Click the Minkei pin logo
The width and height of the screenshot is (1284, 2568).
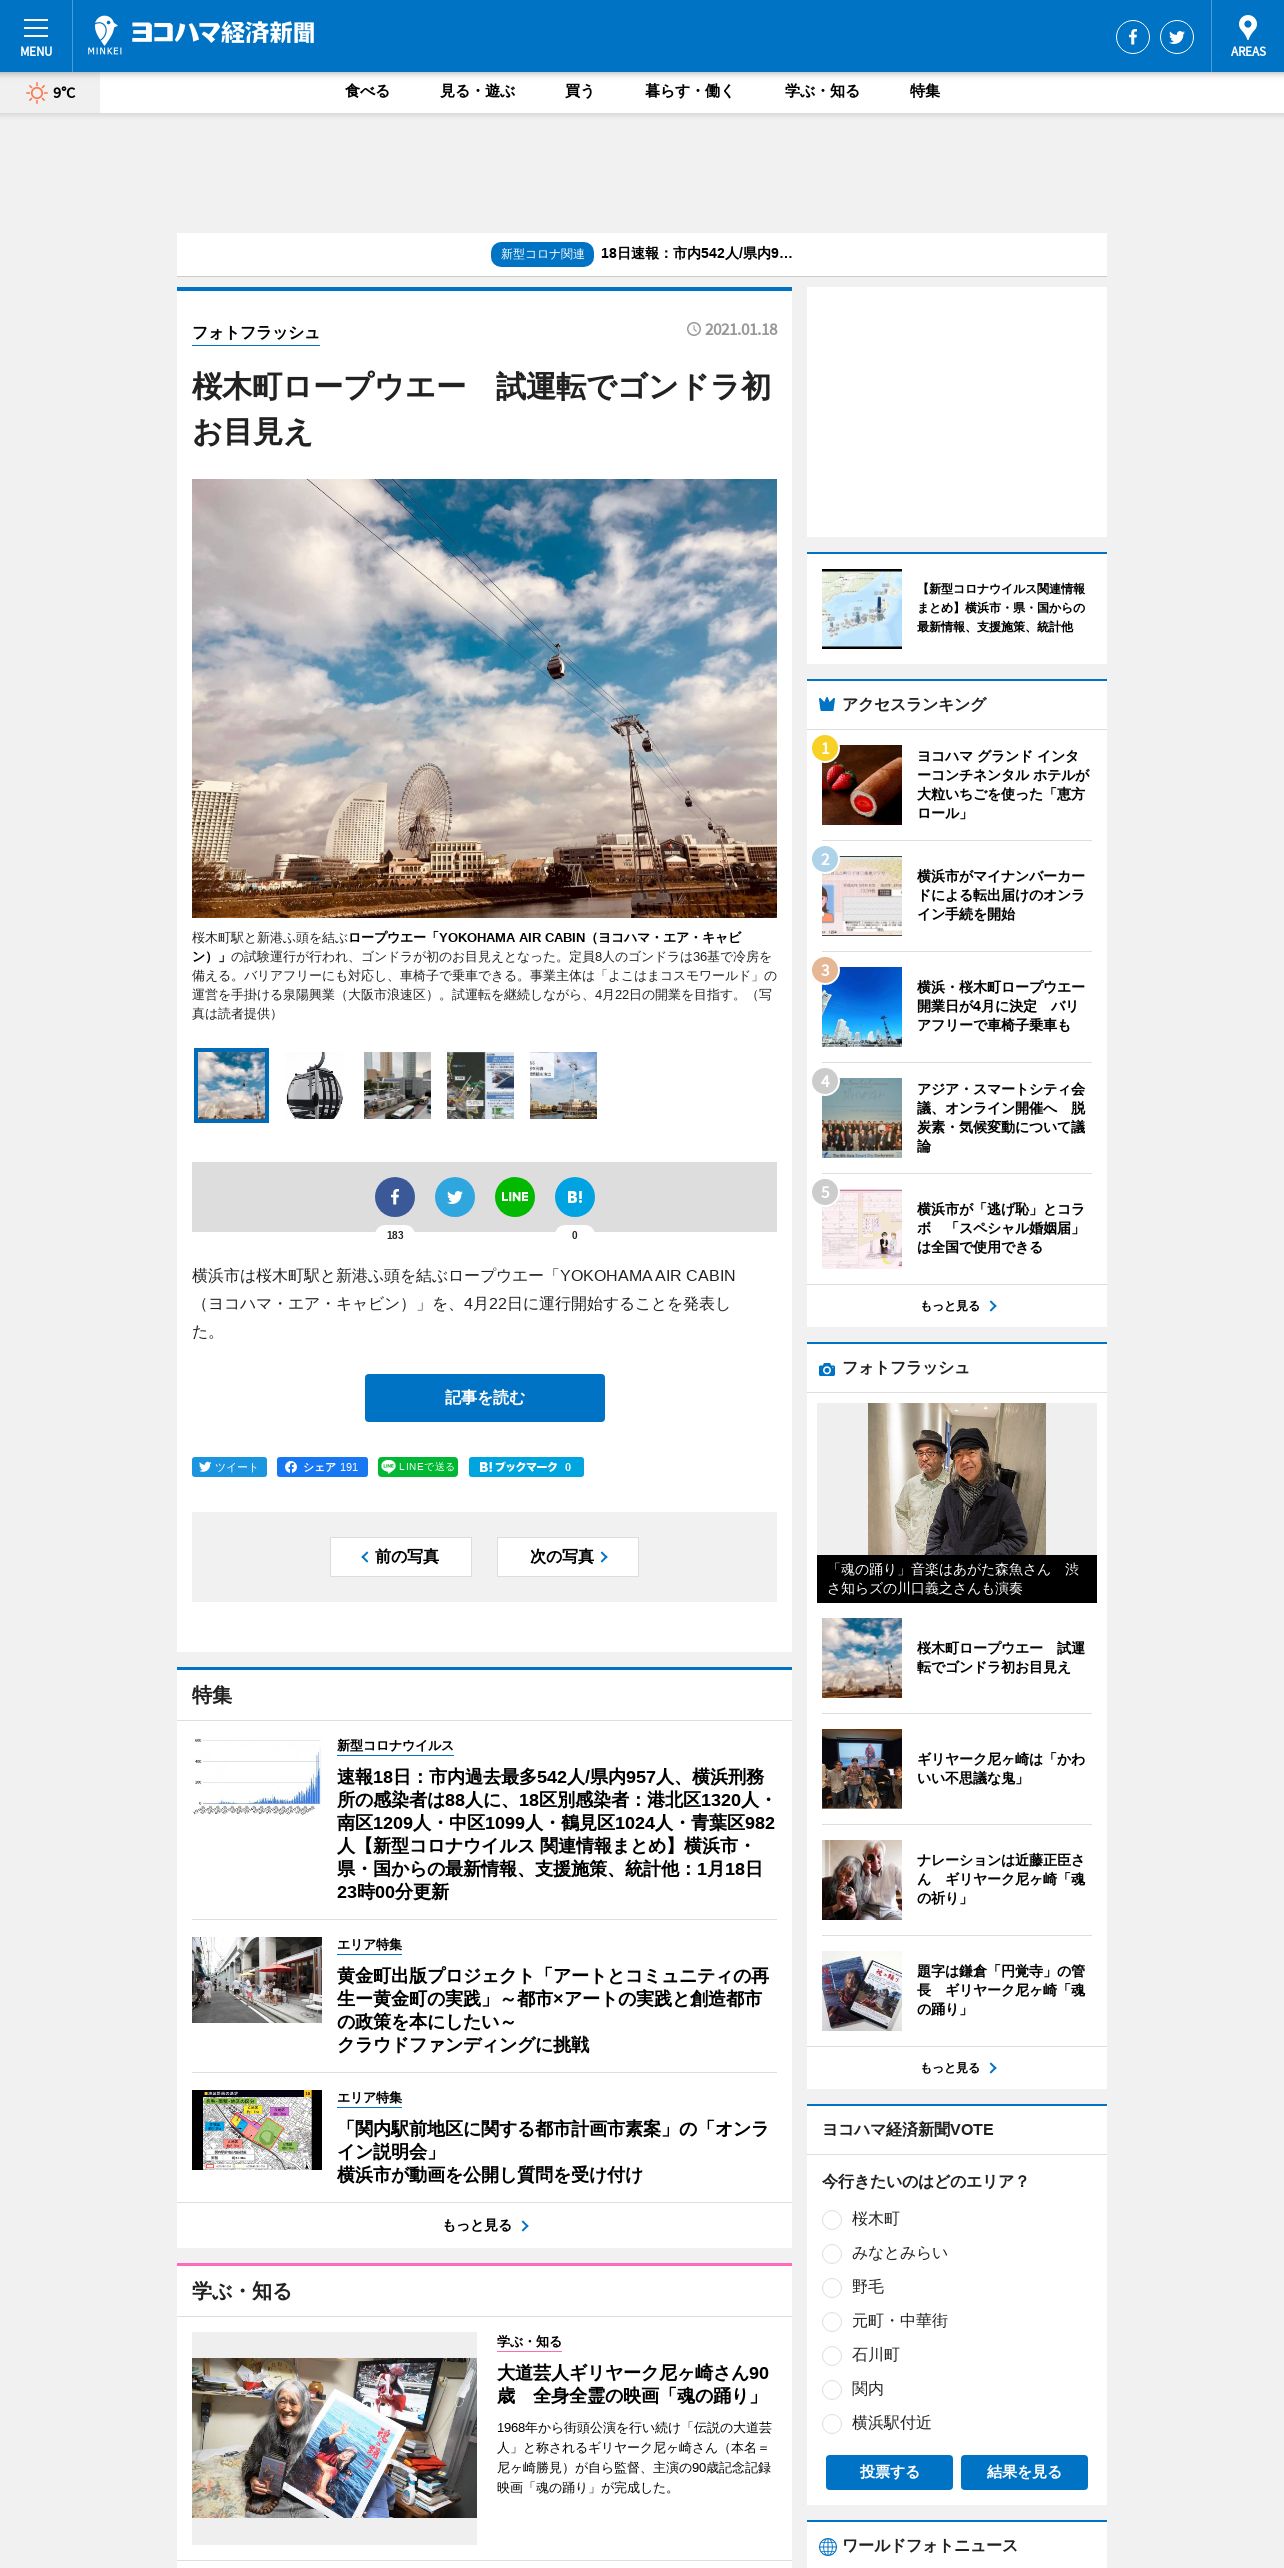pos(104,35)
